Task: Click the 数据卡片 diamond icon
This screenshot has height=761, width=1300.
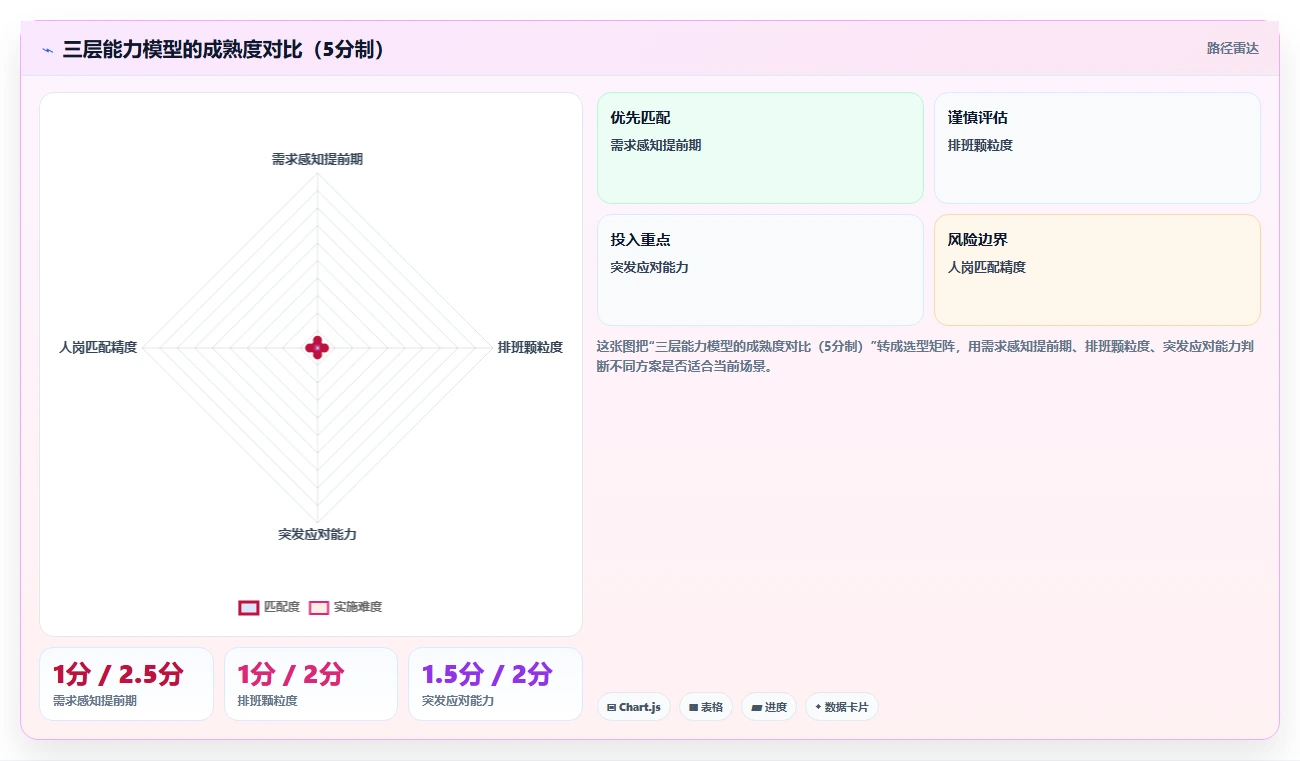Action: [x=818, y=707]
